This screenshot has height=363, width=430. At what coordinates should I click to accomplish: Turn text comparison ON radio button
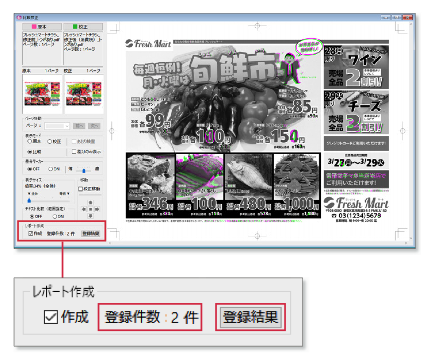click(x=55, y=216)
